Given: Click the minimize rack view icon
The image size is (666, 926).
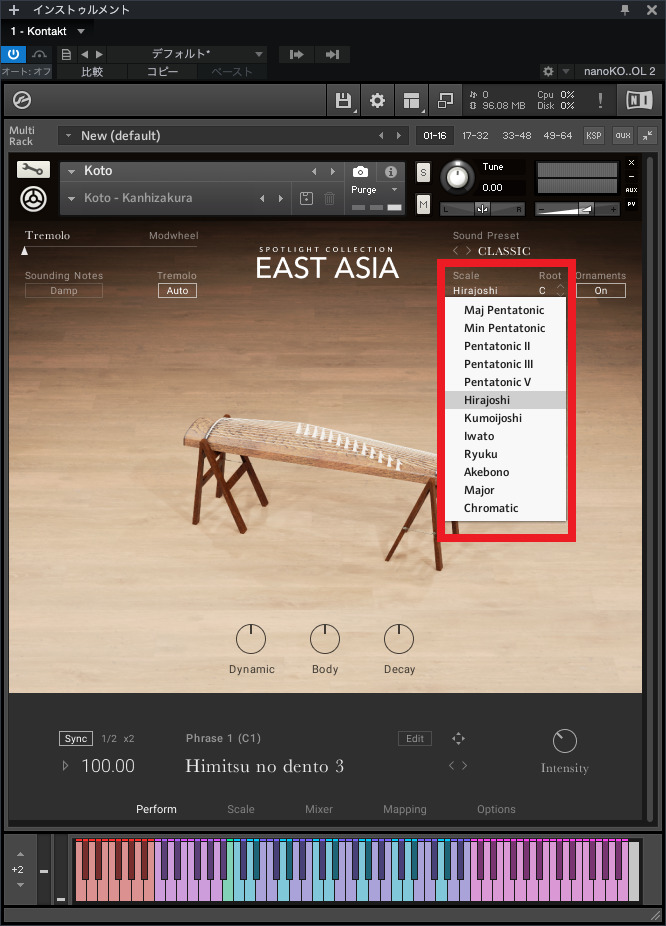Looking at the screenshot, I should coord(445,100).
